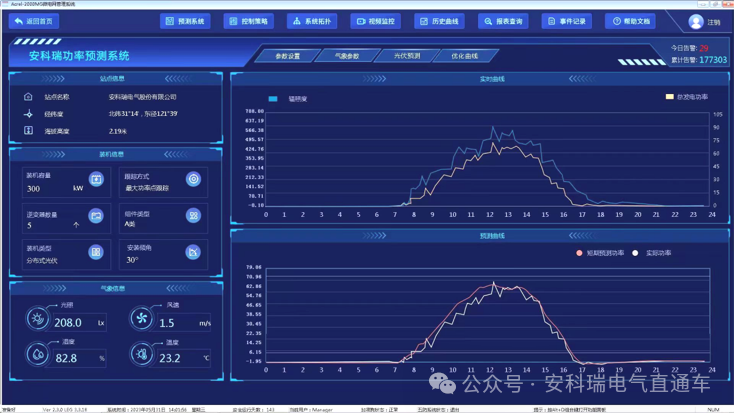This screenshot has height=413, width=734.
Task: Click the humidity droplet icon
Action: click(x=37, y=354)
